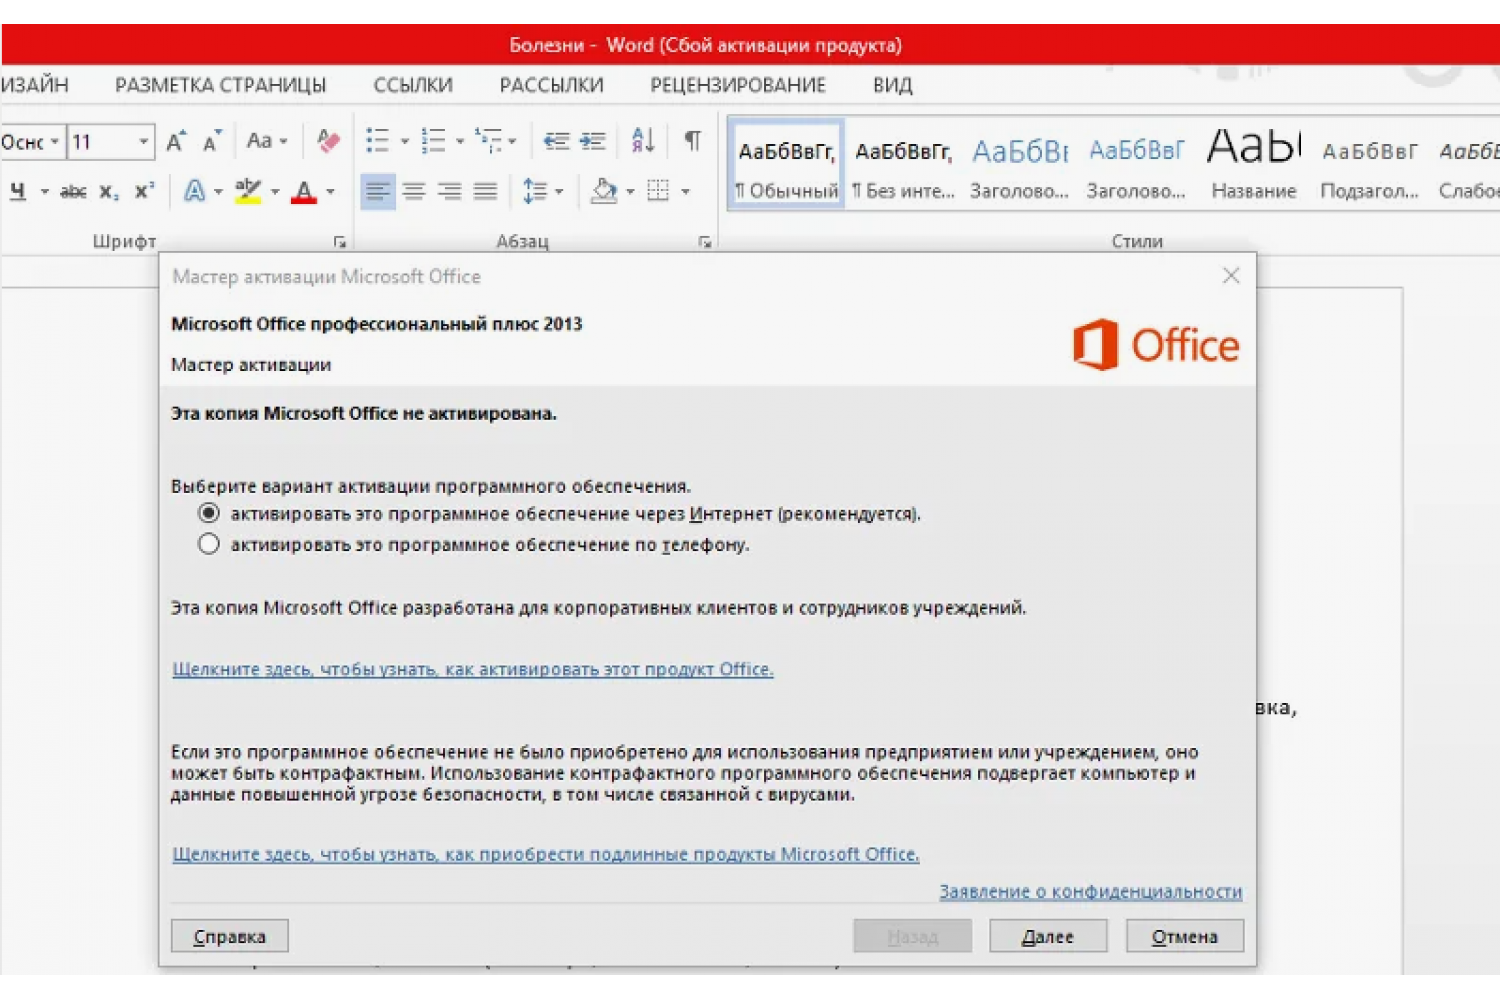
Task: Open the underline style dropdown arrow
Action: click(x=44, y=191)
